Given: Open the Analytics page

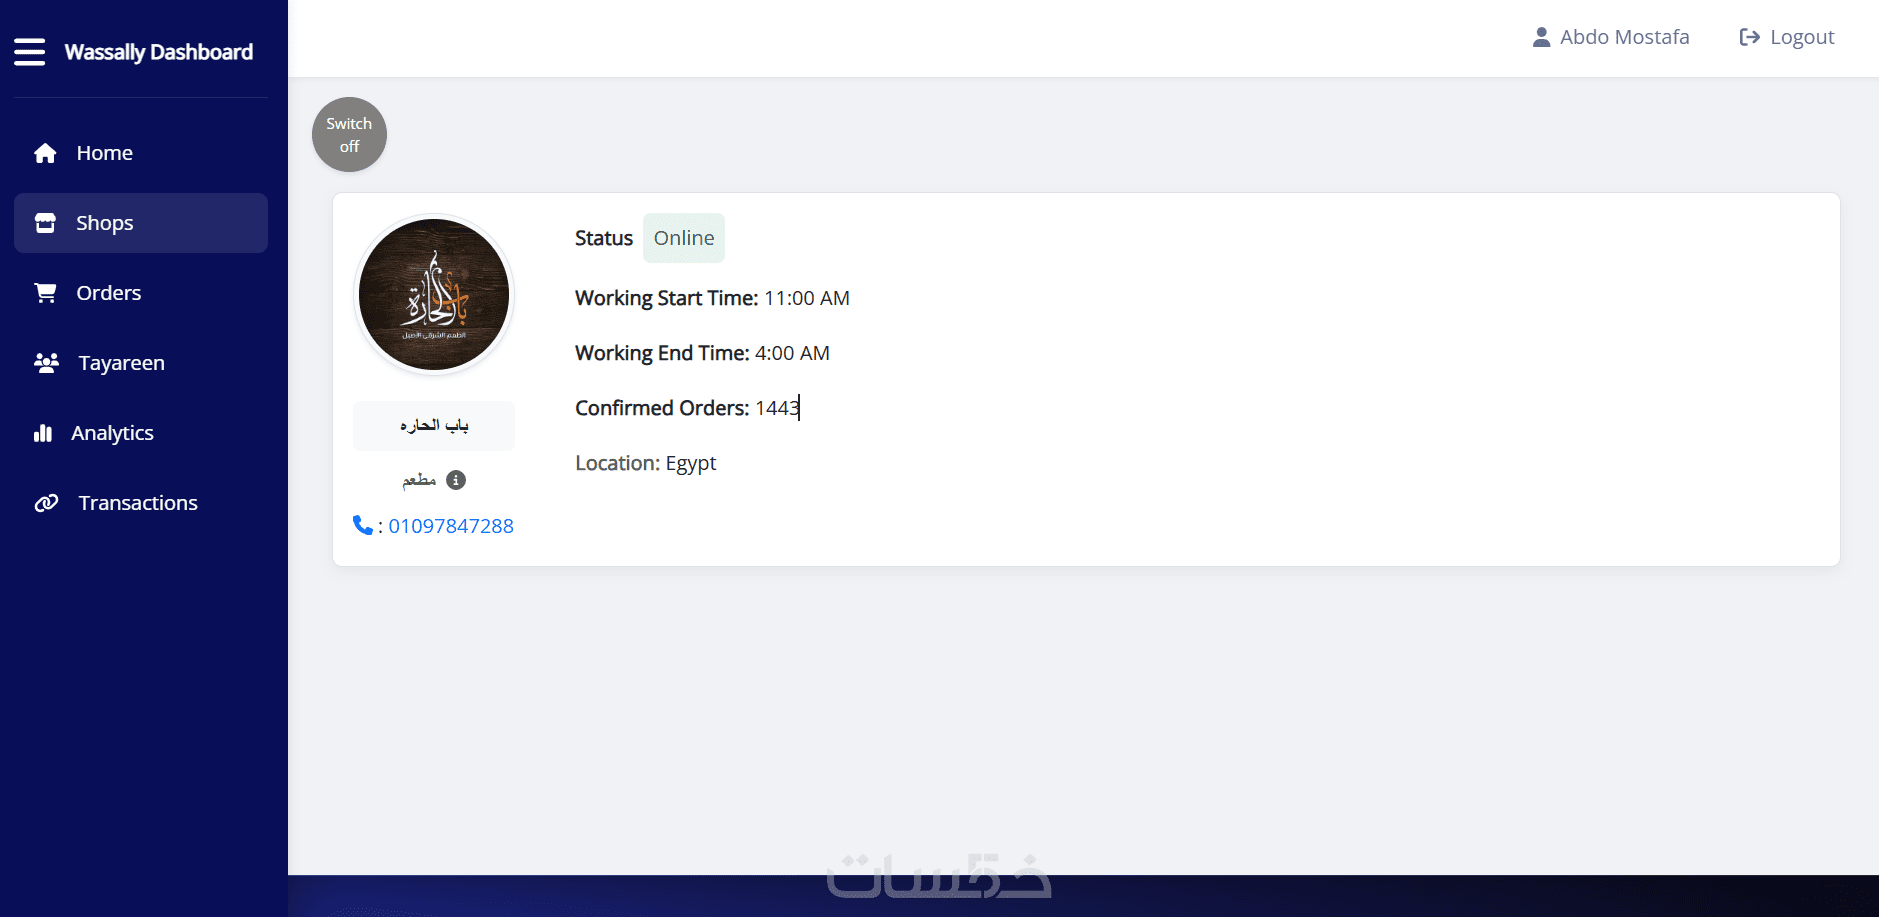Looking at the screenshot, I should pos(141,433).
